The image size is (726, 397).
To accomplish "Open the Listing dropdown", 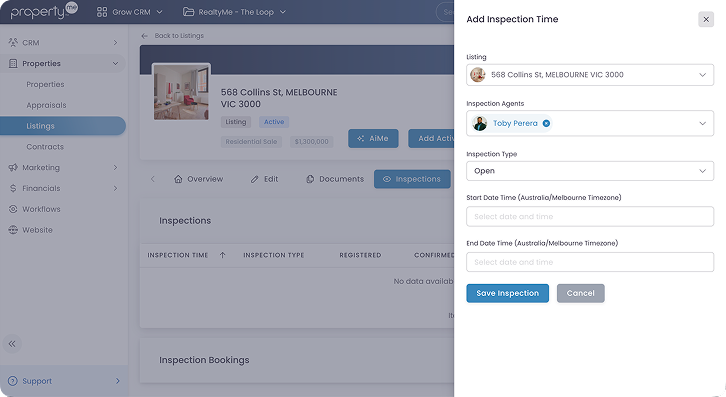I will tap(589, 75).
